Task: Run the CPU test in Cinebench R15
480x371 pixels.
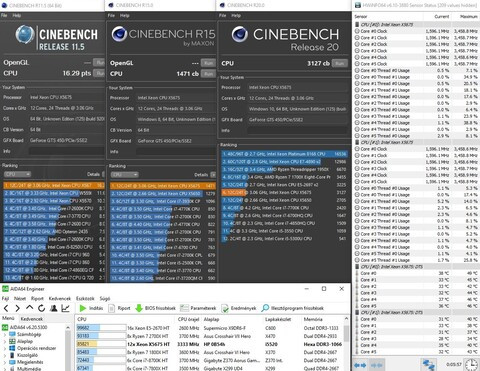Action: (x=208, y=74)
